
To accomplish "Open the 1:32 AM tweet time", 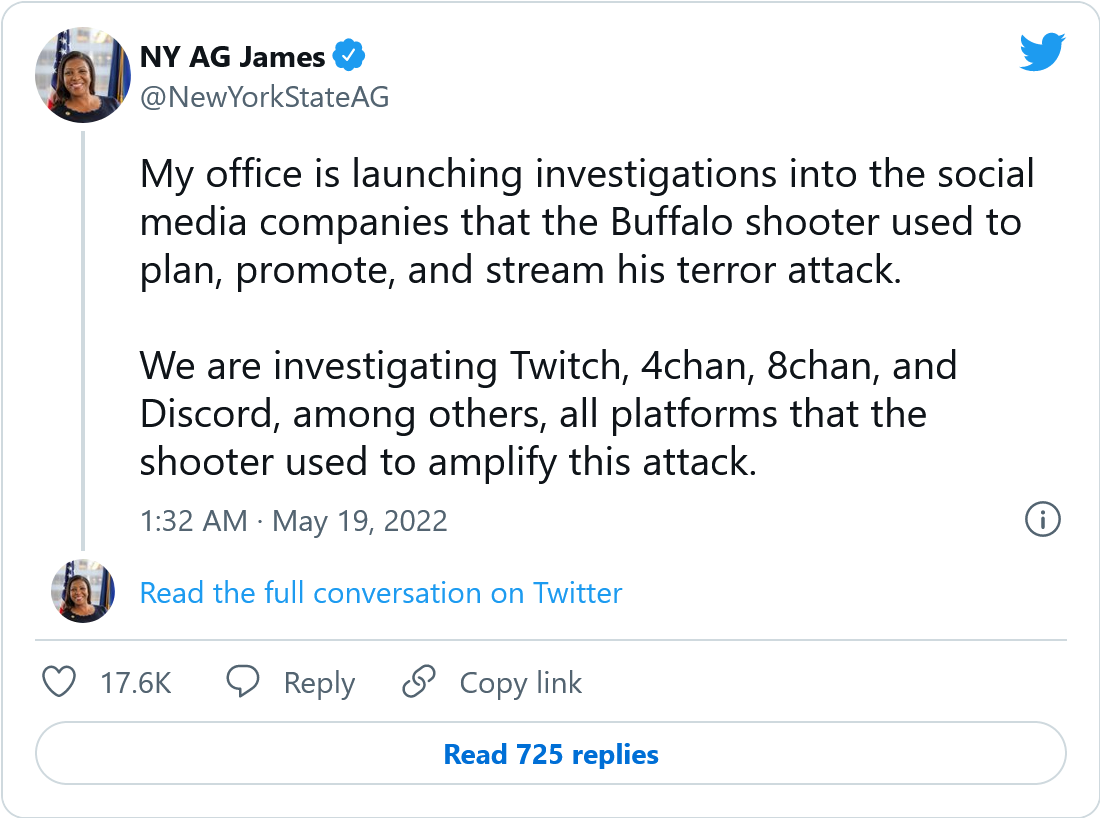I will [193, 521].
